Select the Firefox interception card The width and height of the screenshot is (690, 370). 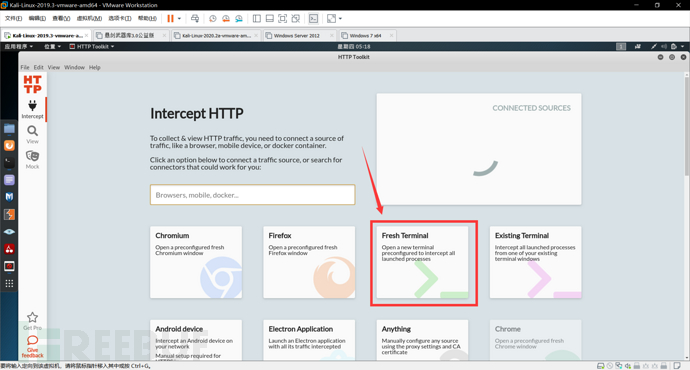(309, 262)
